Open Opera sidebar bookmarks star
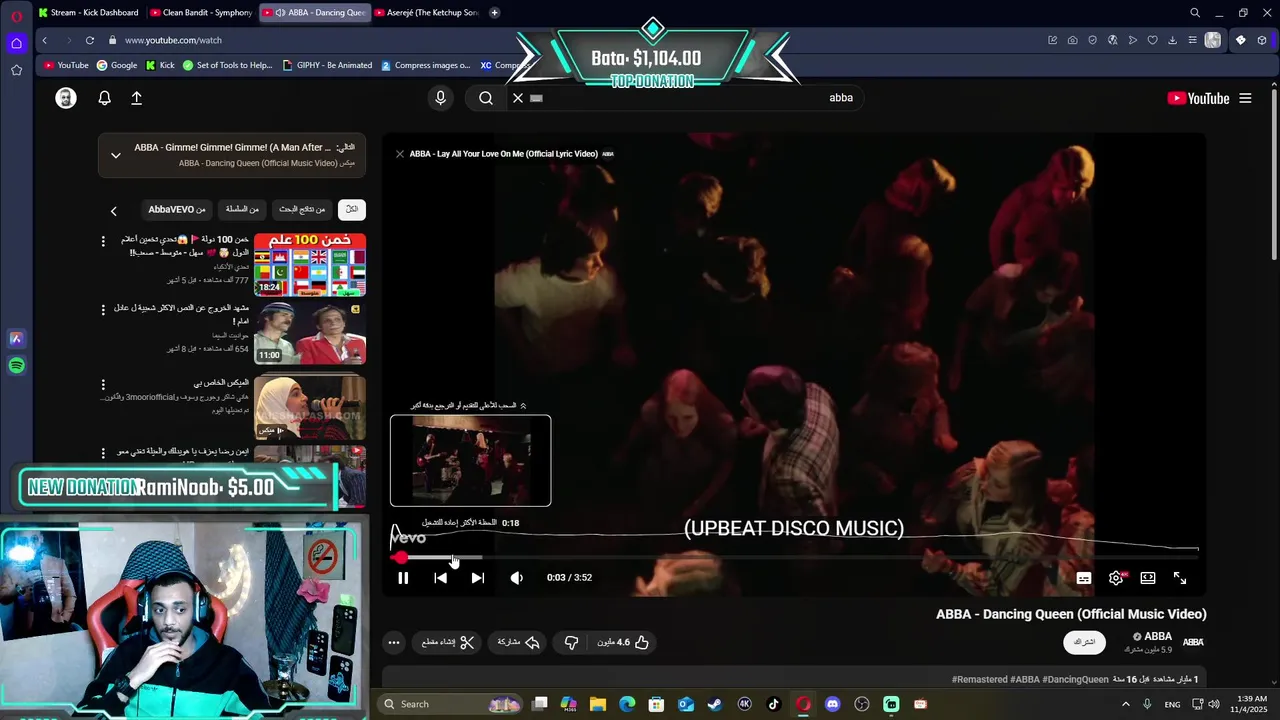This screenshot has width=1280, height=720. pos(16,70)
